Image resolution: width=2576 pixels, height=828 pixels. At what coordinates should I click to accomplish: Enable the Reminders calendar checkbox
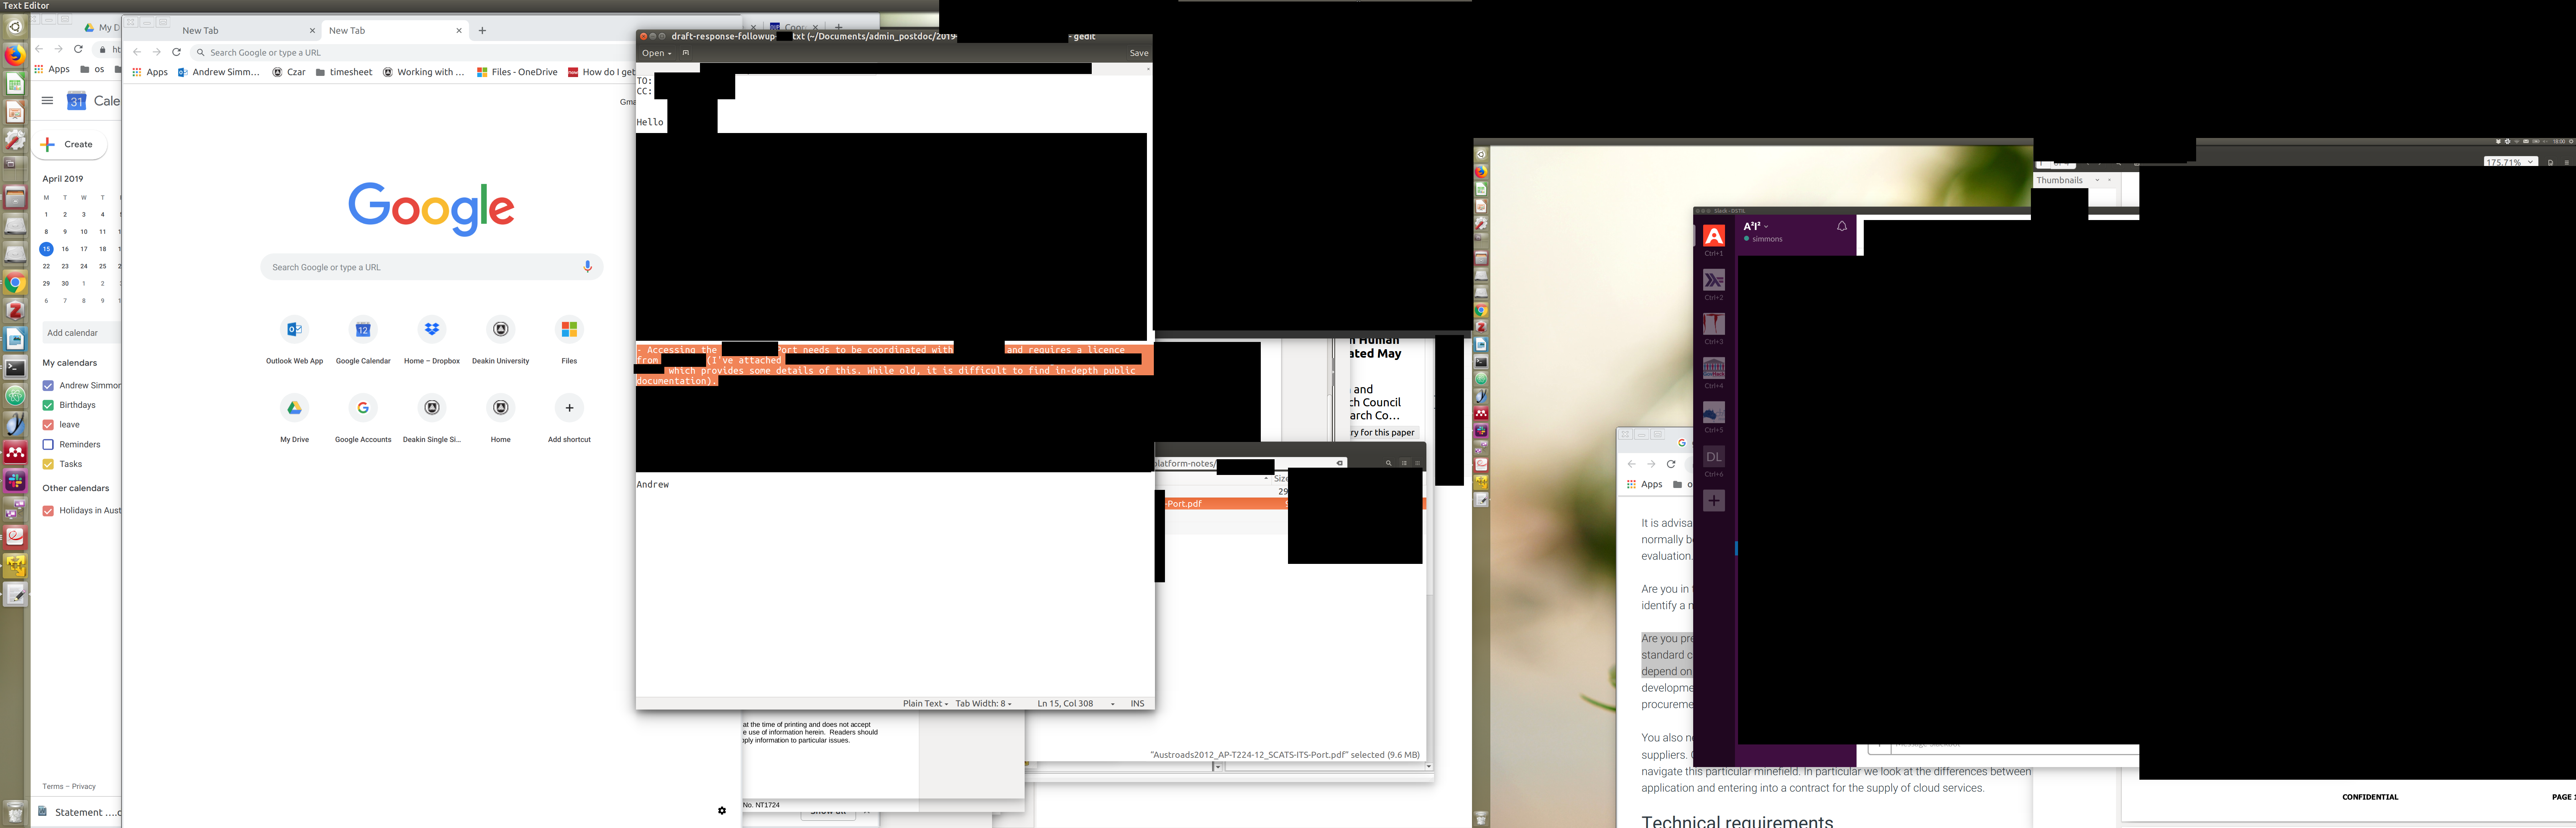(x=48, y=444)
